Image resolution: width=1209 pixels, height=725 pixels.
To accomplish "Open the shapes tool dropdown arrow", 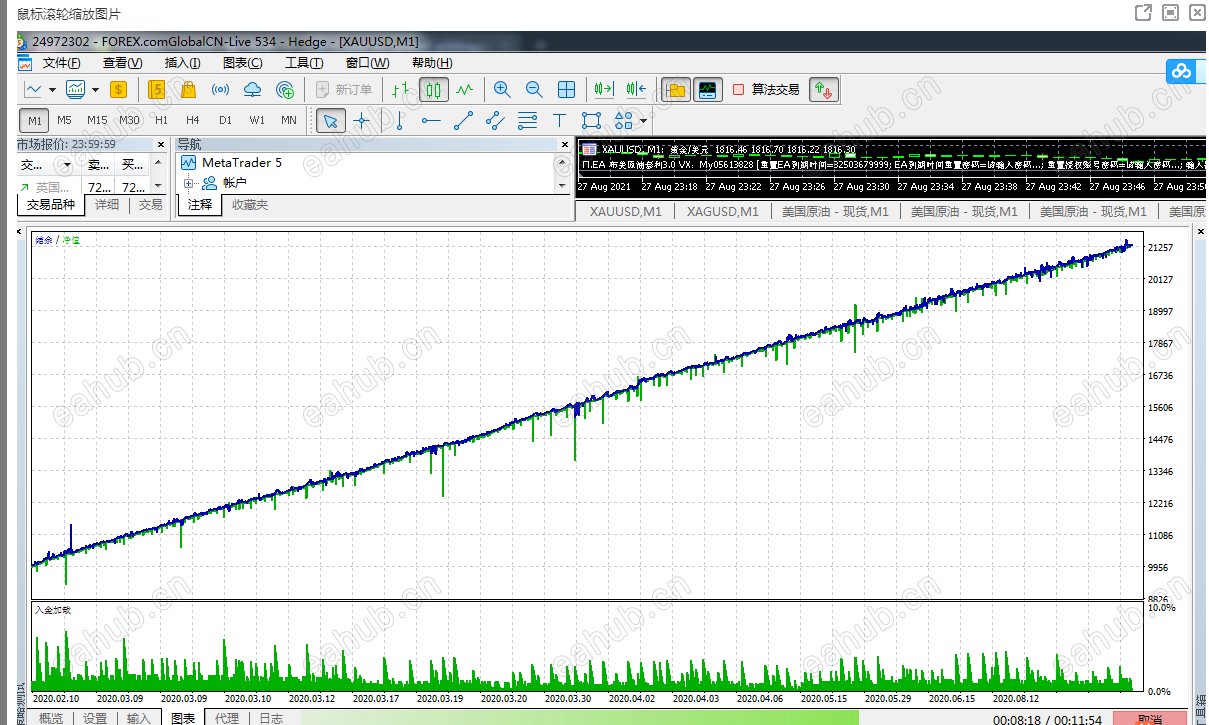I will point(643,121).
